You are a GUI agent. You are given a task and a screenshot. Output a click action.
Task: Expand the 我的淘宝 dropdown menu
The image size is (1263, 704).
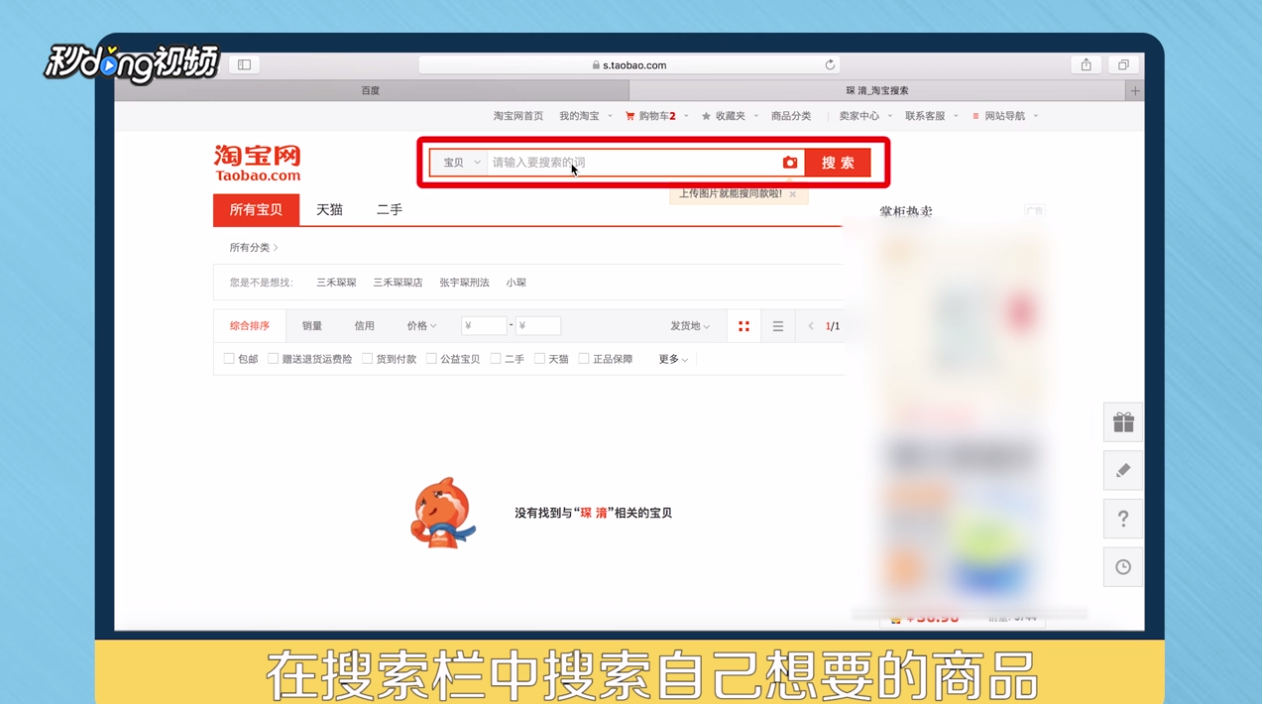[x=586, y=116]
